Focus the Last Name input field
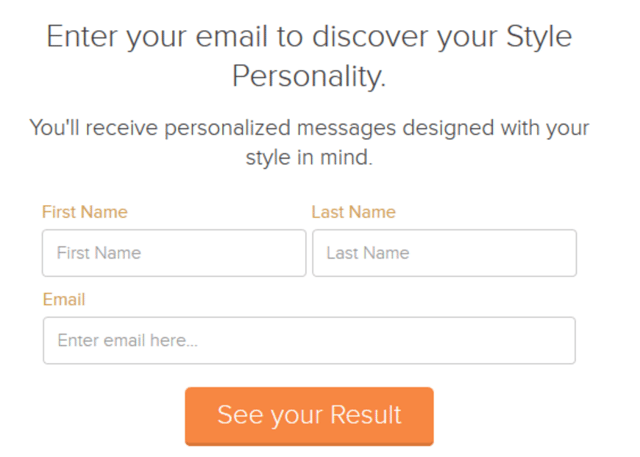 pyautogui.click(x=444, y=253)
